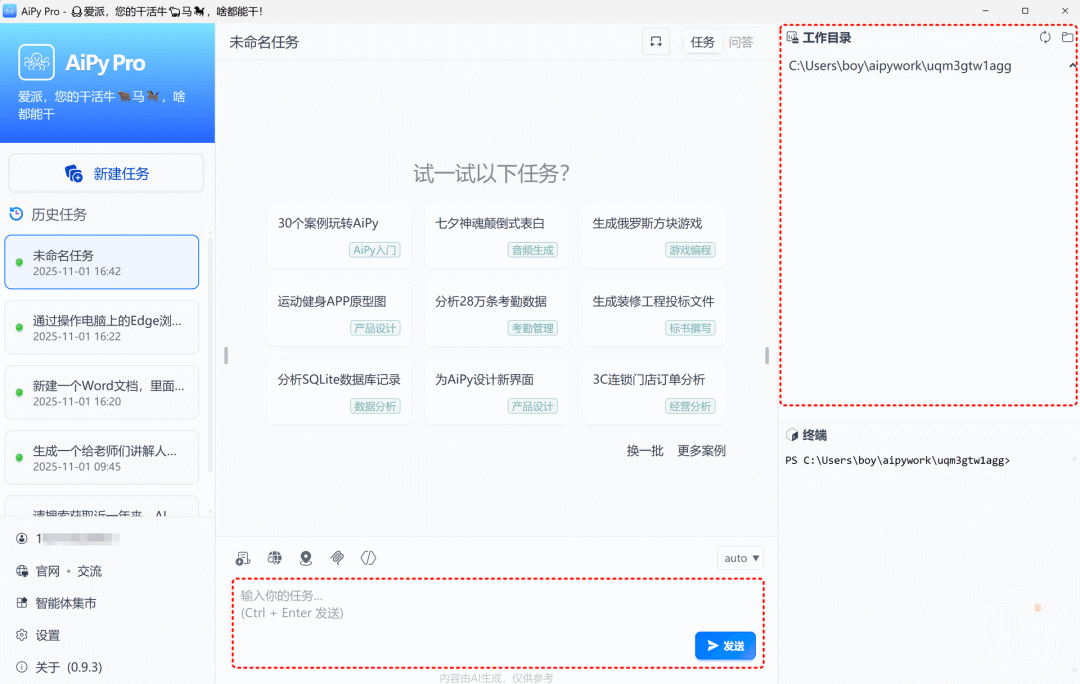The width and height of the screenshot is (1080, 684).
Task: Click the role/document-plus icon above input
Action: click(243, 558)
